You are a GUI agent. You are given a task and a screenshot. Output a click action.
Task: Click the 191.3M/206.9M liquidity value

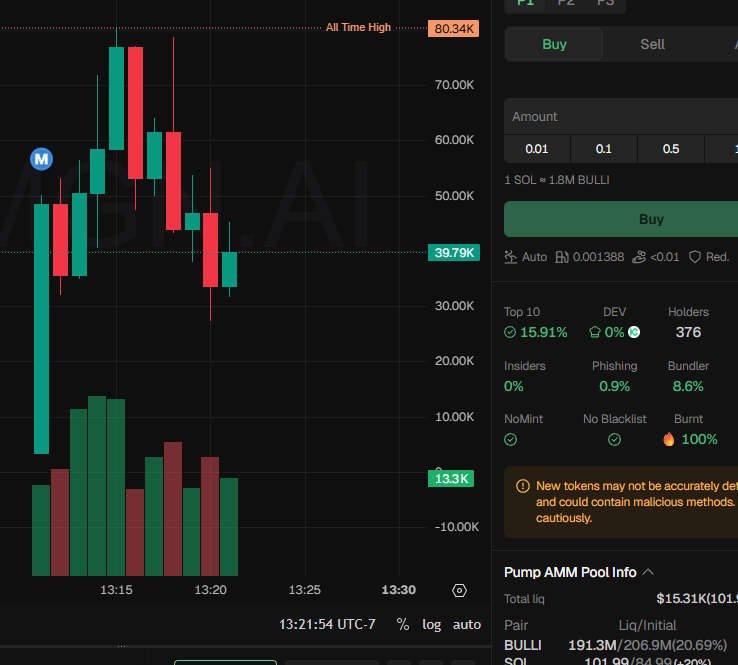coord(647,645)
